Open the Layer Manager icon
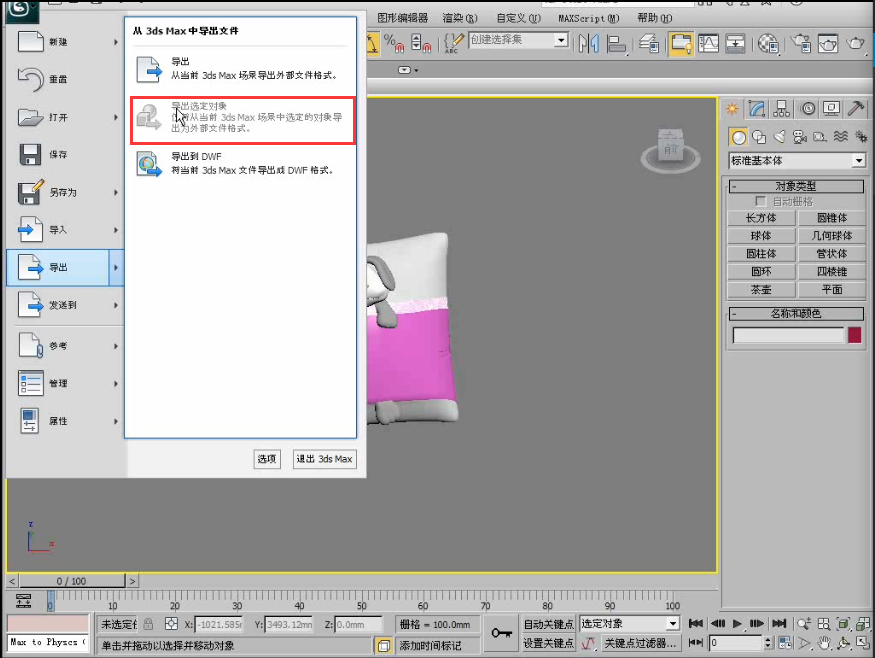Viewport: 875px width, 658px height. [x=649, y=44]
